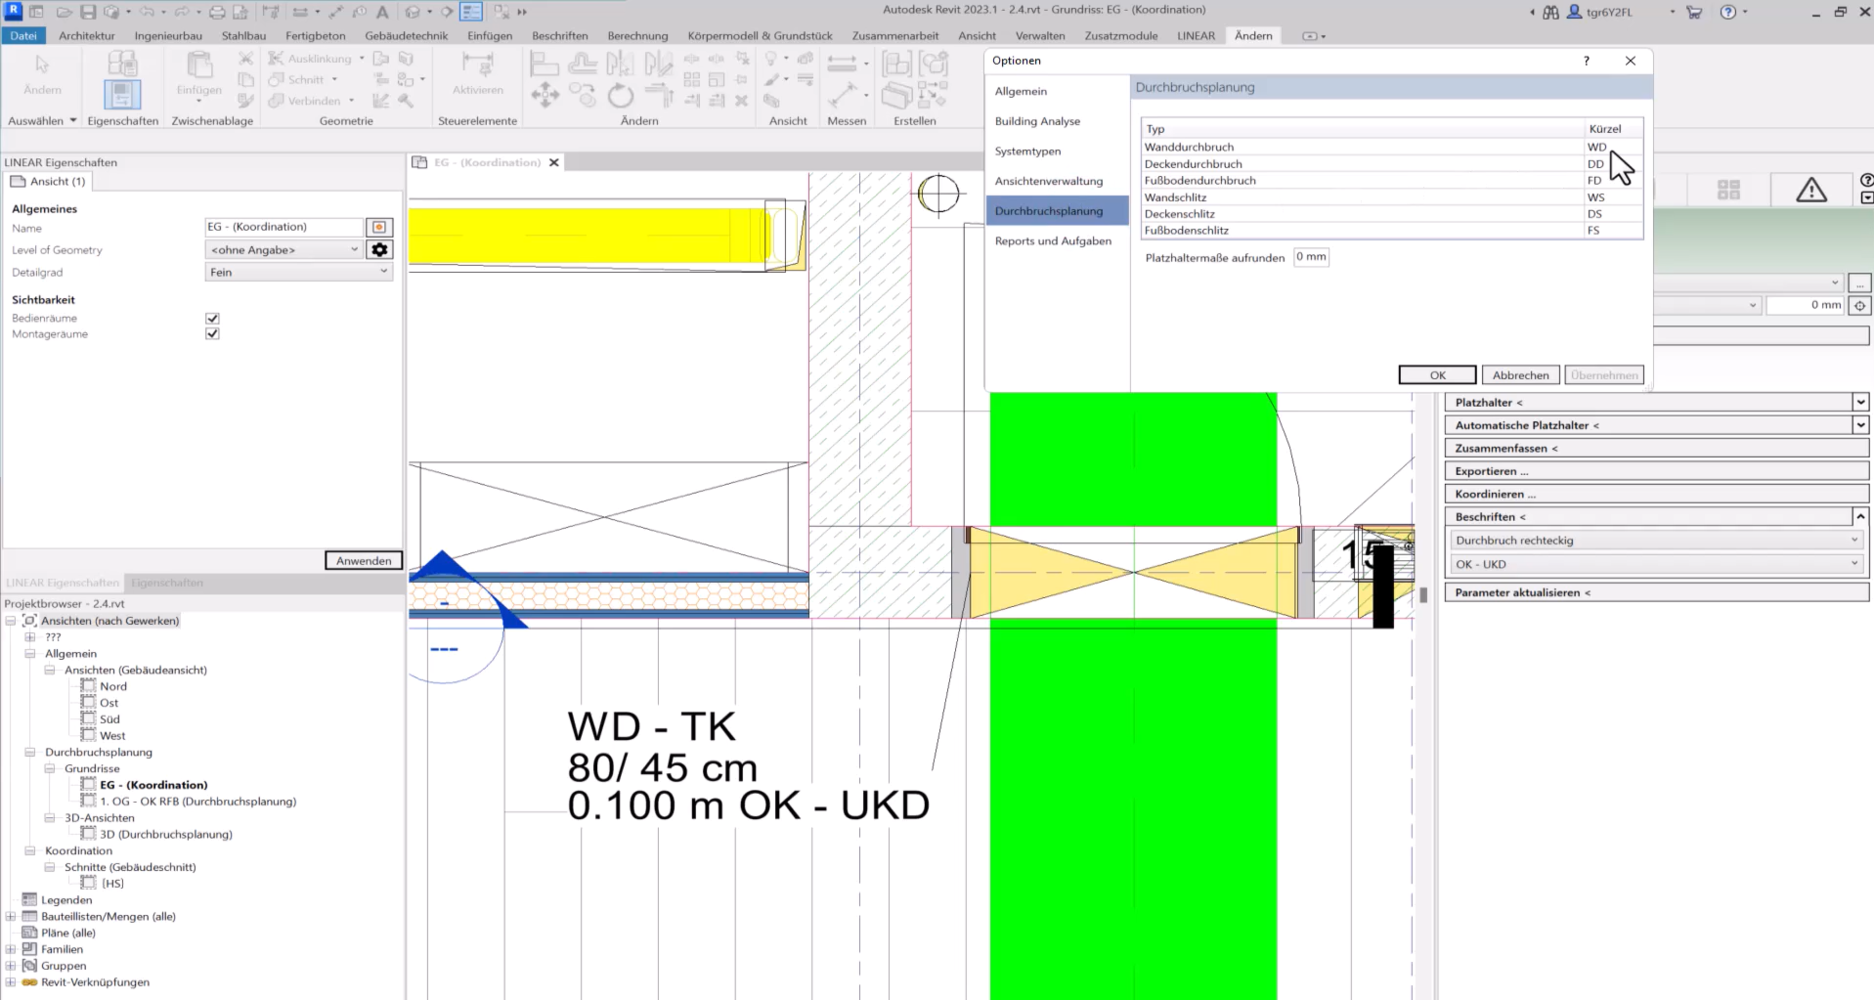Select Systemtypen in the options list

(1027, 151)
